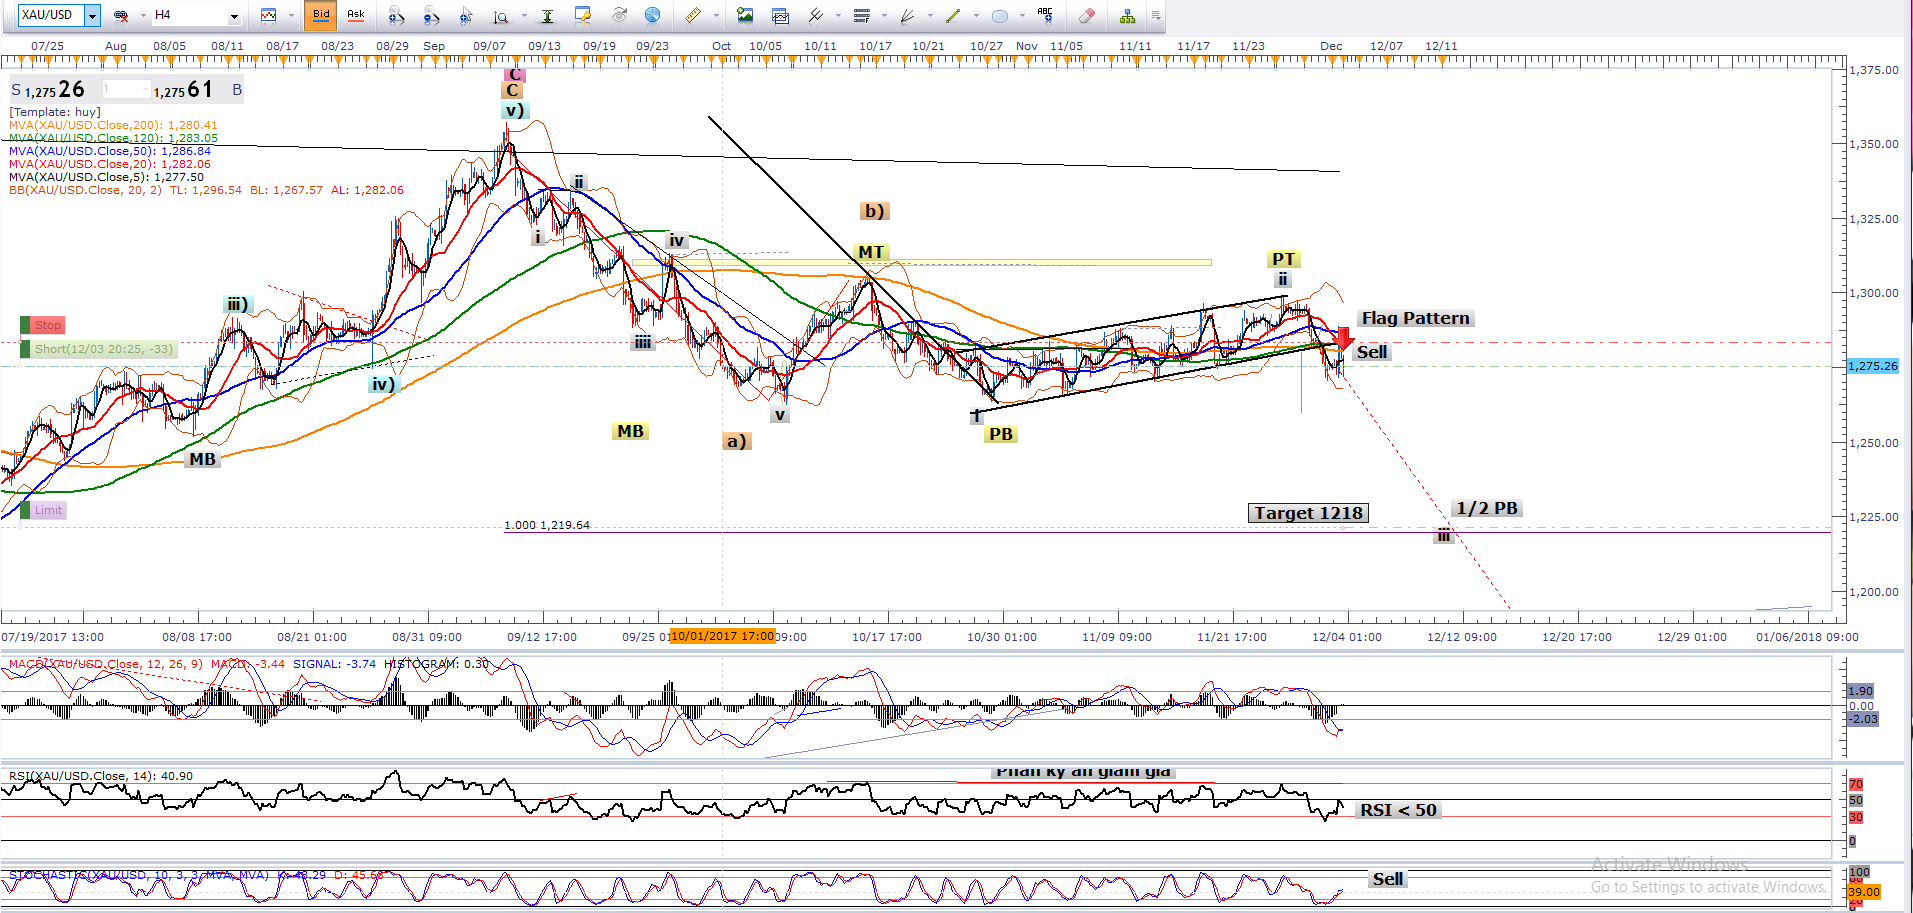Screen dimensions: 1913x913
Task: Open the H4 timeframe dropdown
Action: point(234,16)
